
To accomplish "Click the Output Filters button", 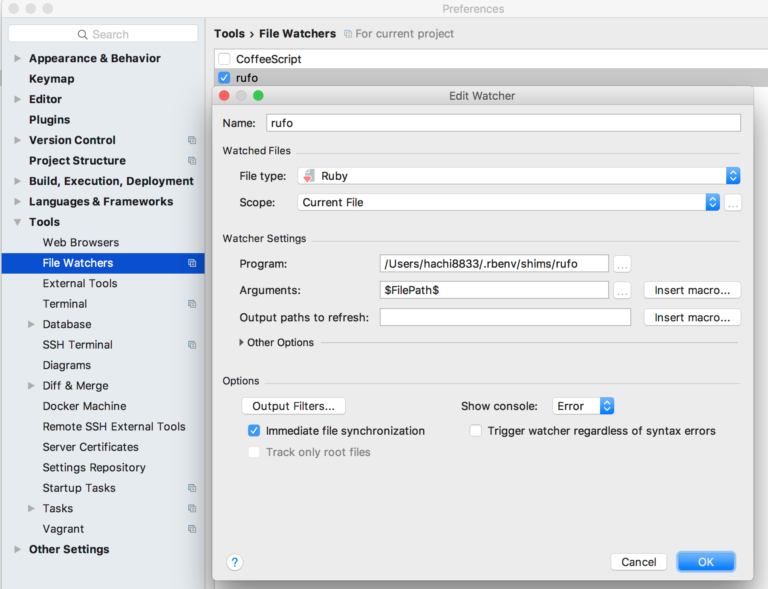I will 293,406.
